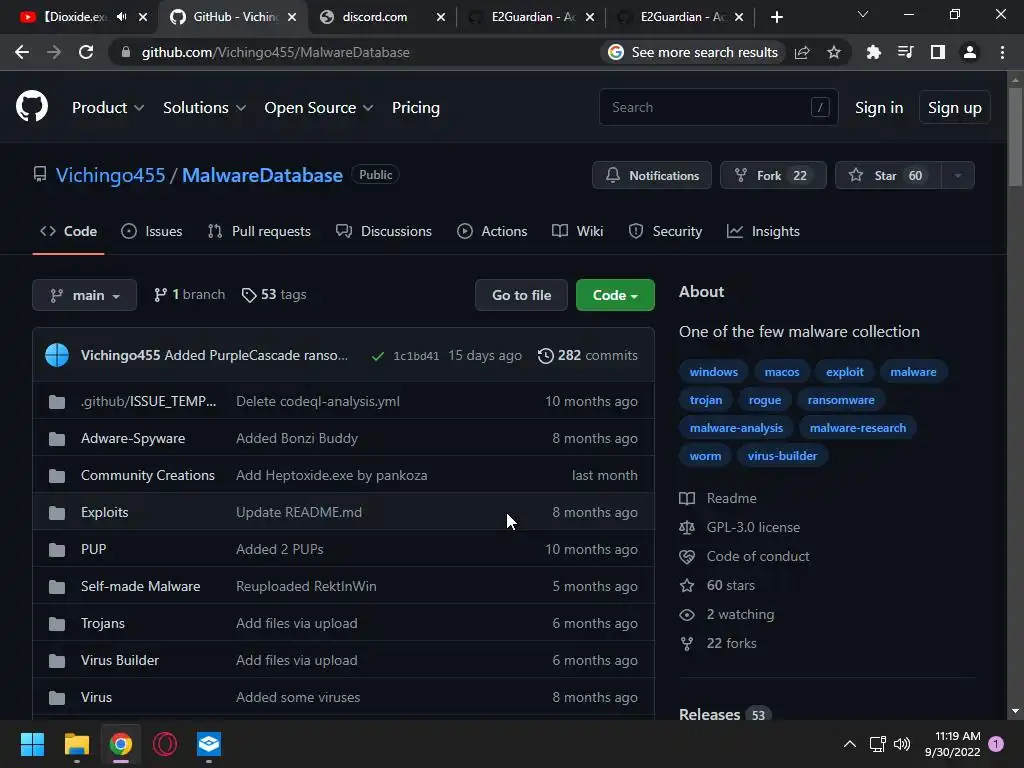The height and width of the screenshot is (768, 1024).
Task: Expand the Product navigation dropdown
Action: pos(108,108)
